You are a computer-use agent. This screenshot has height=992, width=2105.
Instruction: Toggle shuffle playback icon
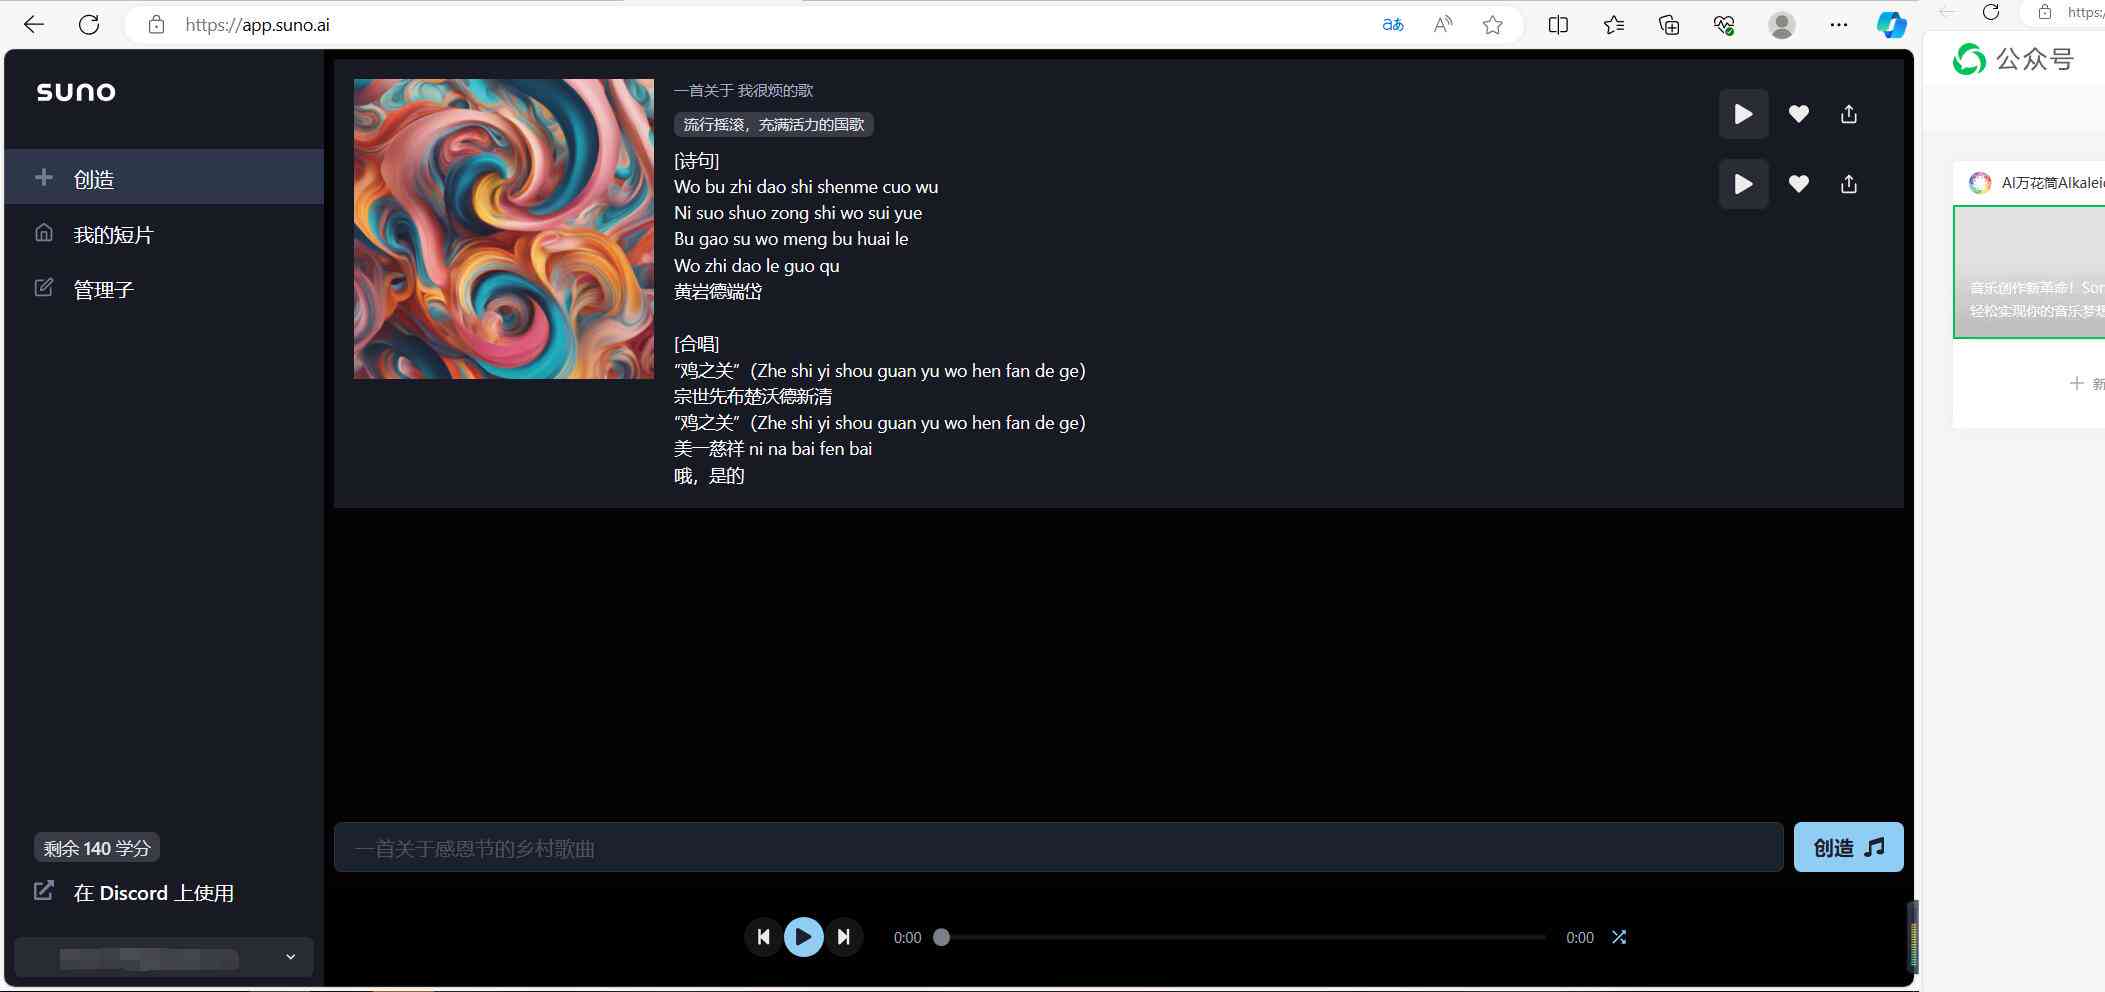tap(1619, 937)
